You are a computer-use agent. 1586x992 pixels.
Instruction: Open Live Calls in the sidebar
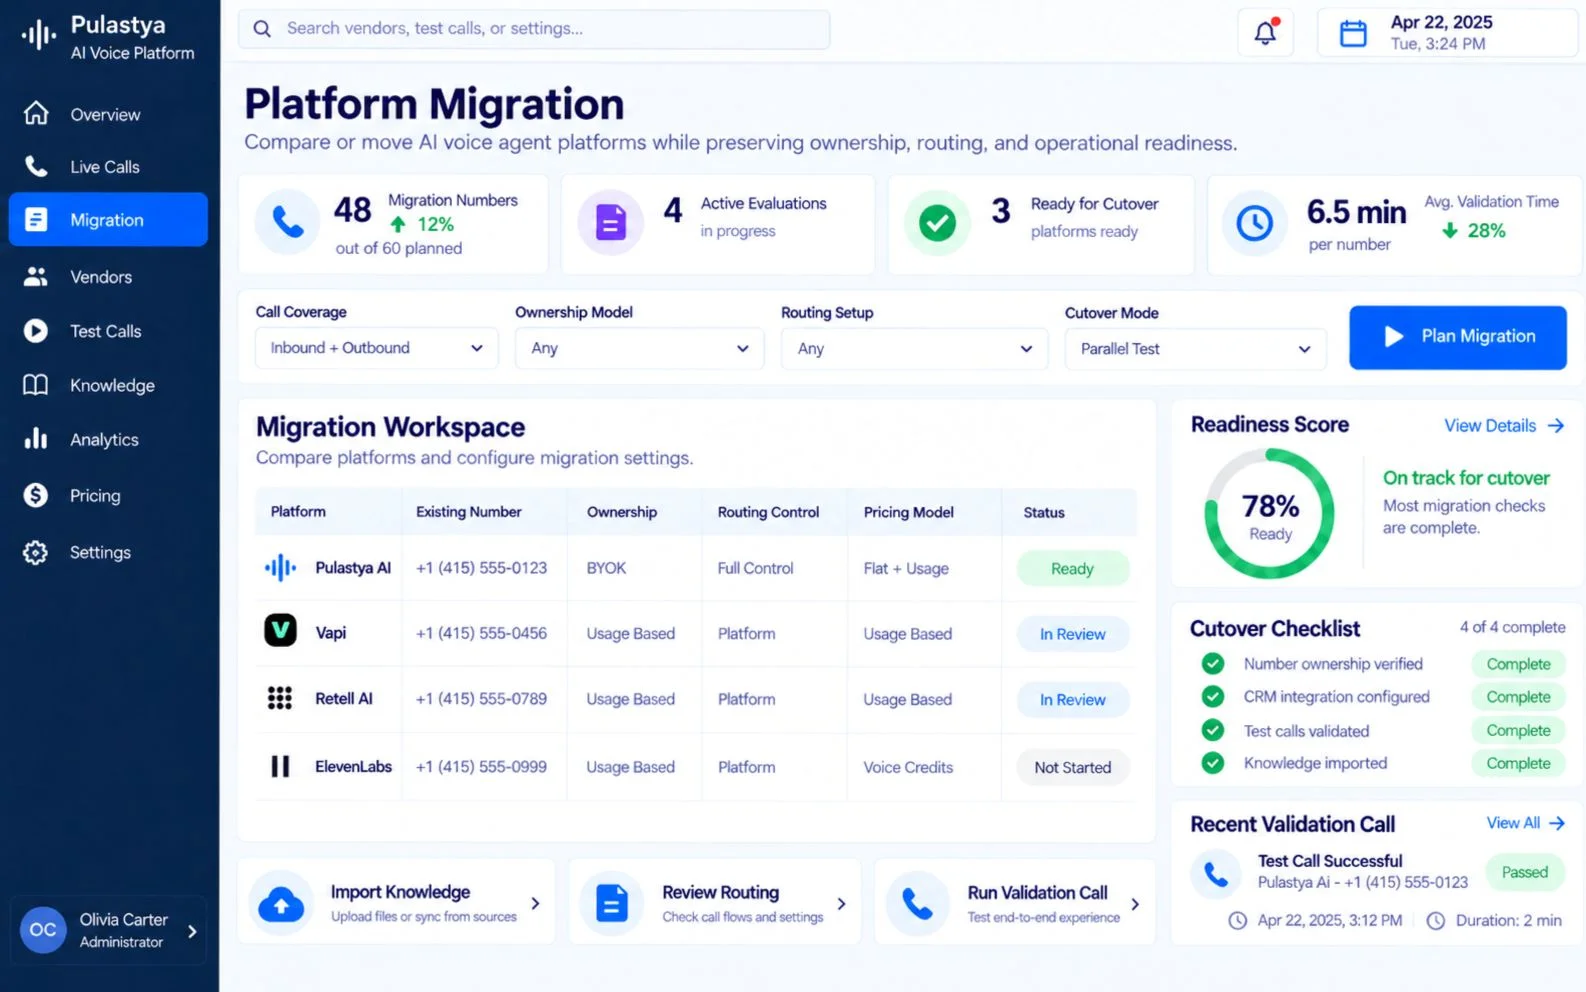tap(108, 167)
